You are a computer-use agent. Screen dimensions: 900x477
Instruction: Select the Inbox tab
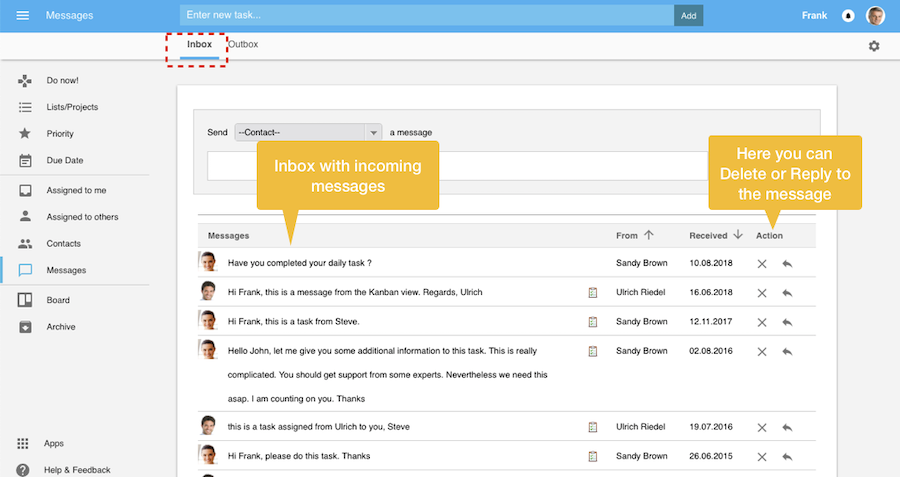199,45
